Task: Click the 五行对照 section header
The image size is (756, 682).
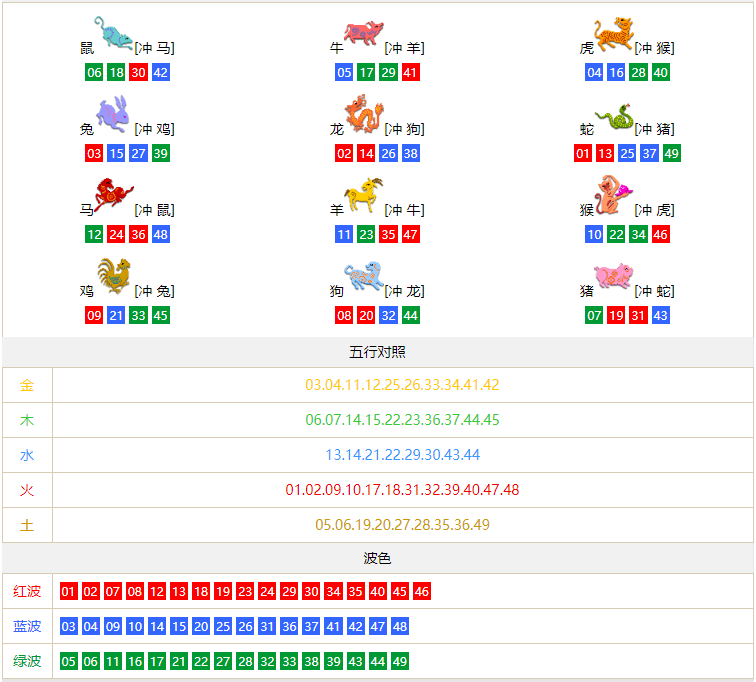Action: pos(377,352)
